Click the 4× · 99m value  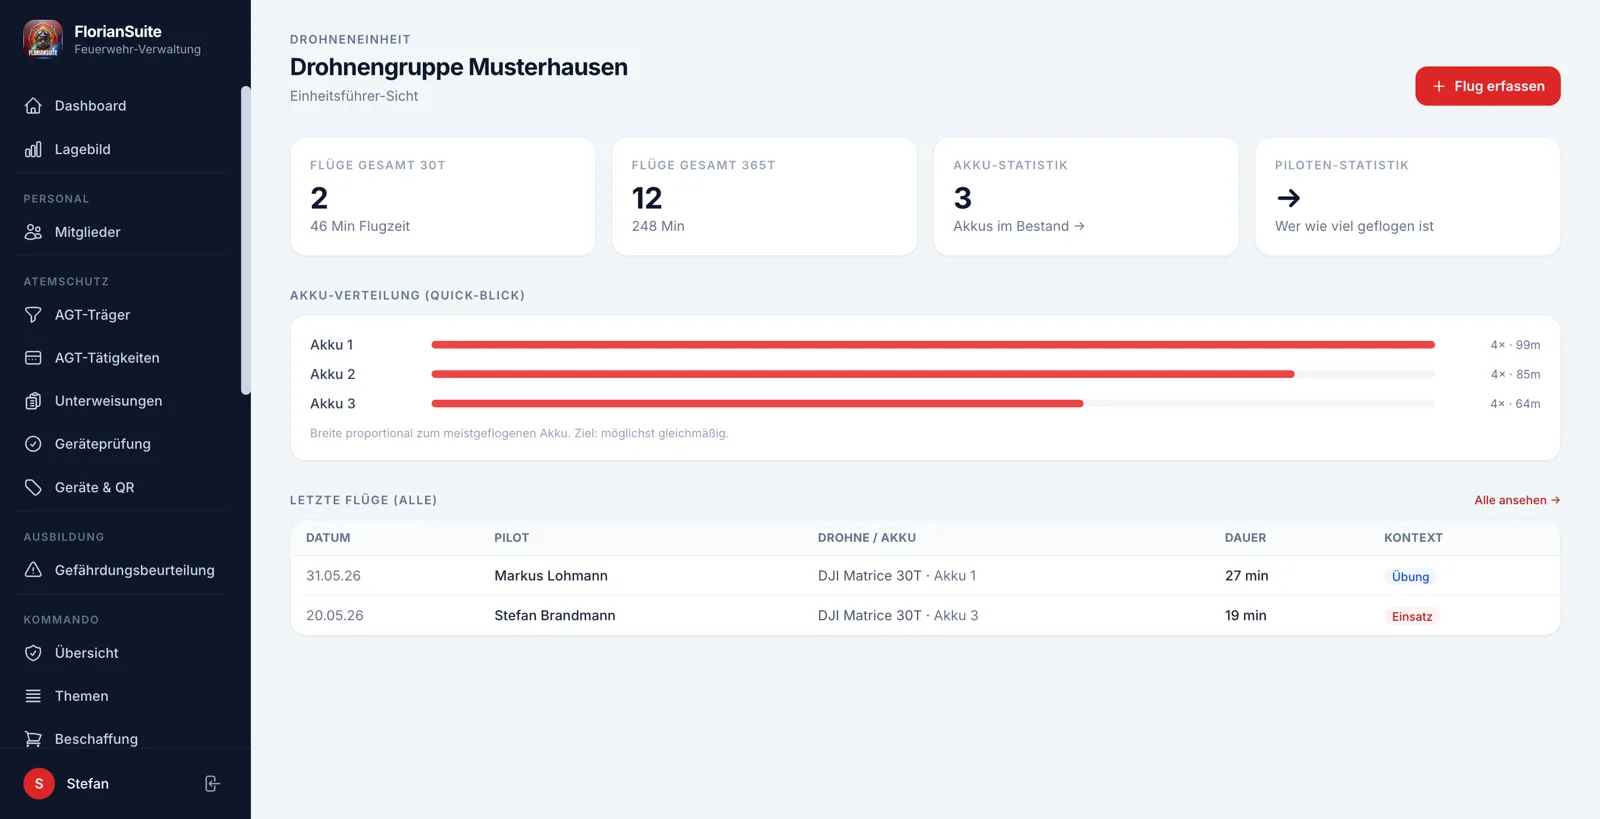click(x=1515, y=345)
